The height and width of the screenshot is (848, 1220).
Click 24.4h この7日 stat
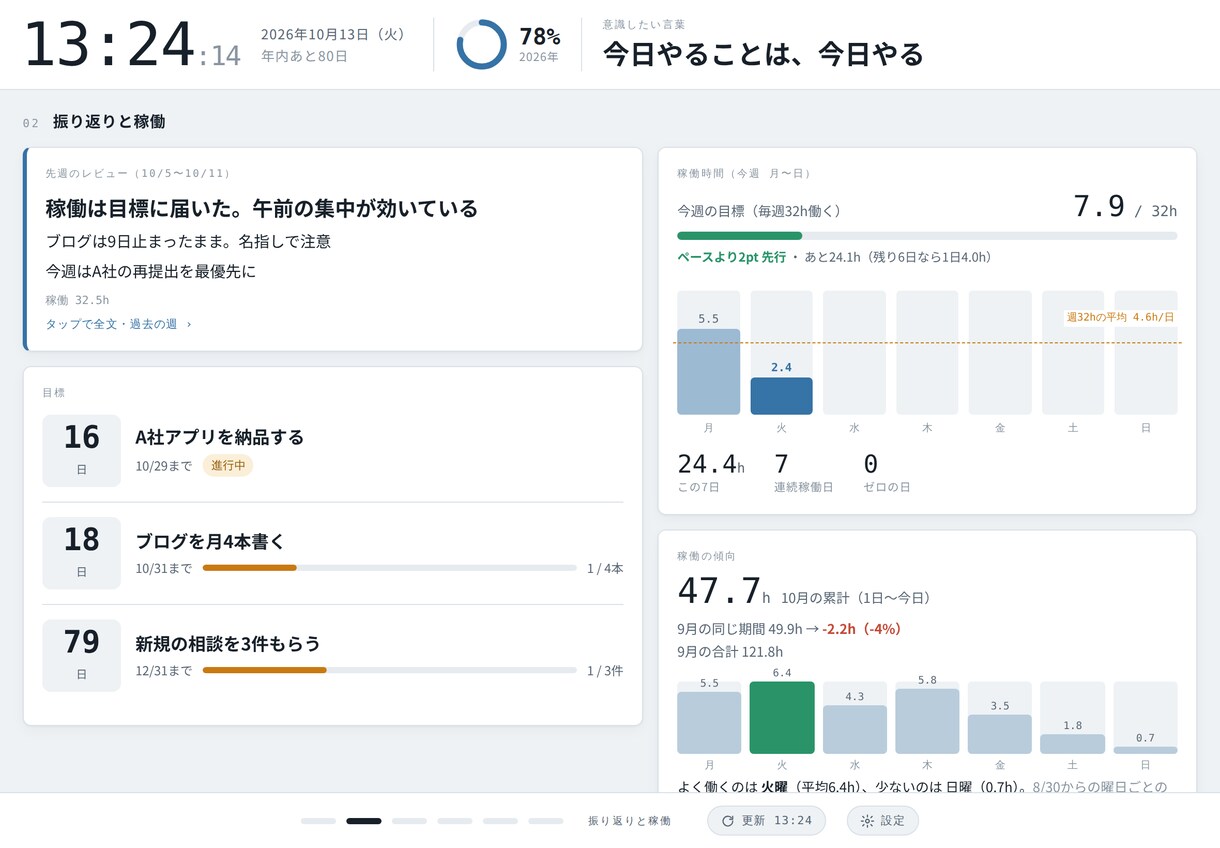[x=711, y=473]
